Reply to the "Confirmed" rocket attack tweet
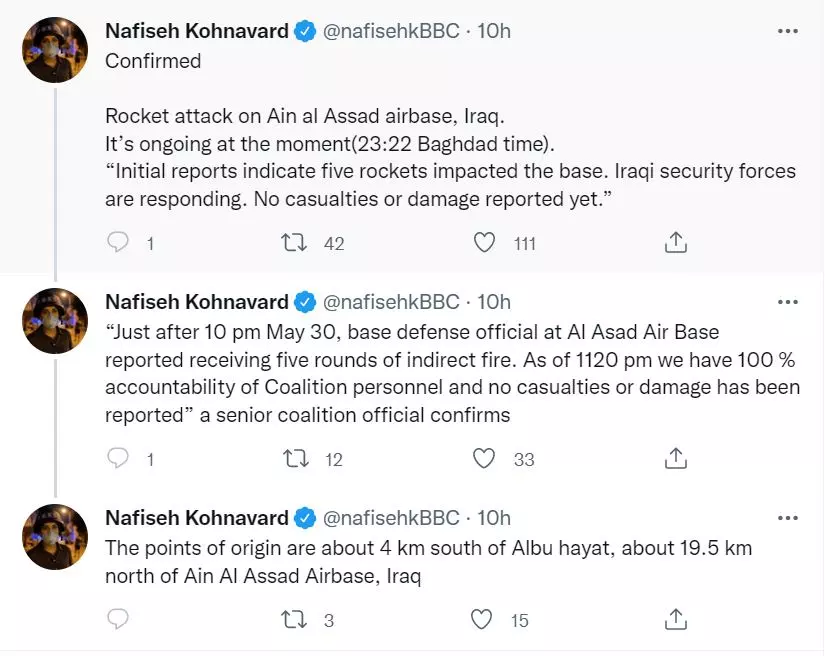Image resolution: width=825 pixels, height=656 pixels. click(x=118, y=242)
